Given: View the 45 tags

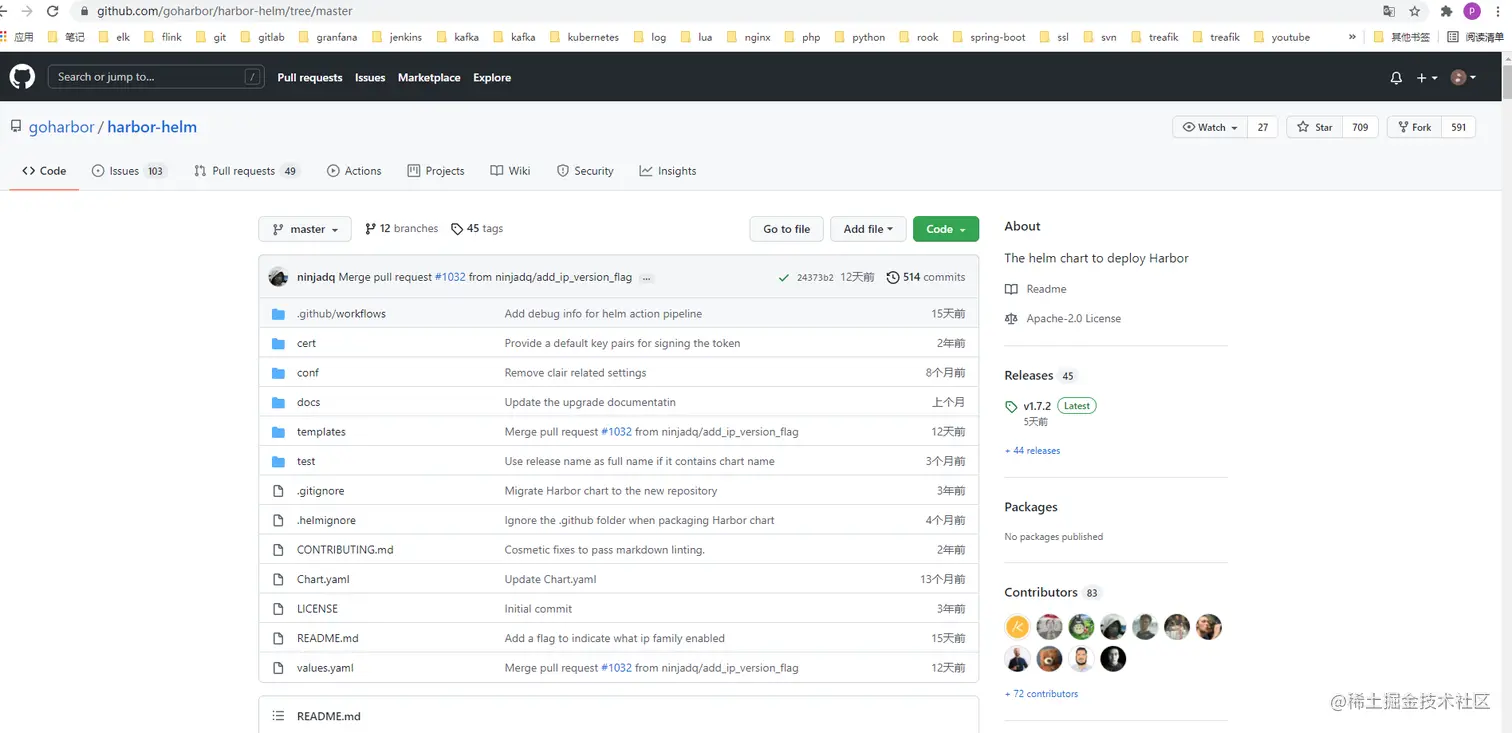Looking at the screenshot, I should [477, 229].
